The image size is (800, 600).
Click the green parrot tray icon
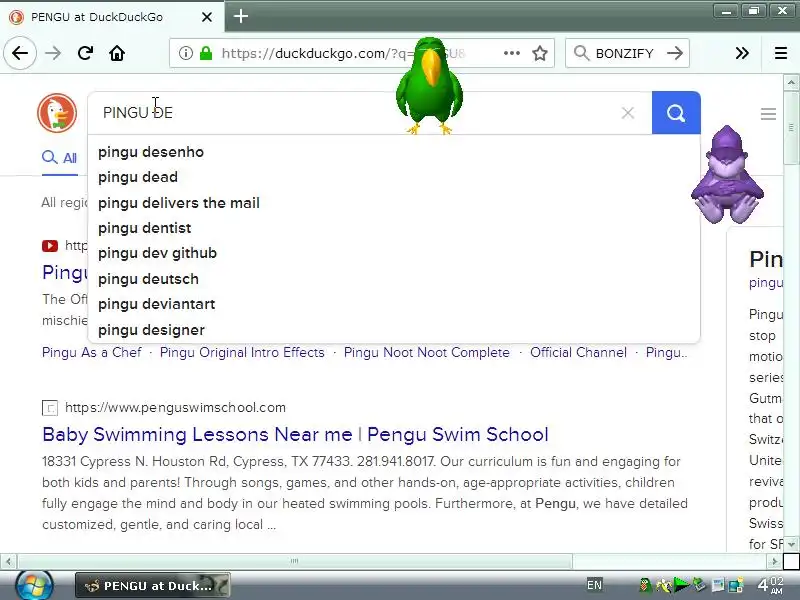(x=645, y=585)
